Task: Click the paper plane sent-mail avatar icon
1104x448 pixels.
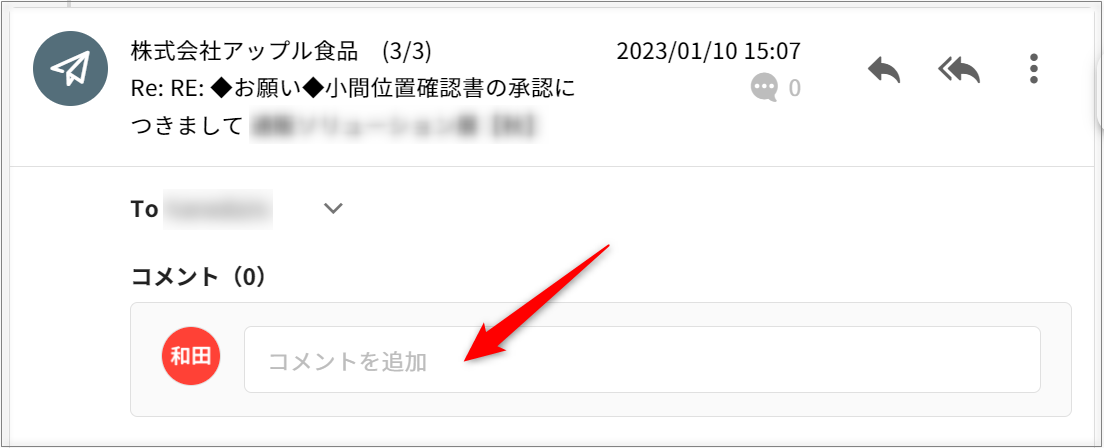Action: click(70, 68)
